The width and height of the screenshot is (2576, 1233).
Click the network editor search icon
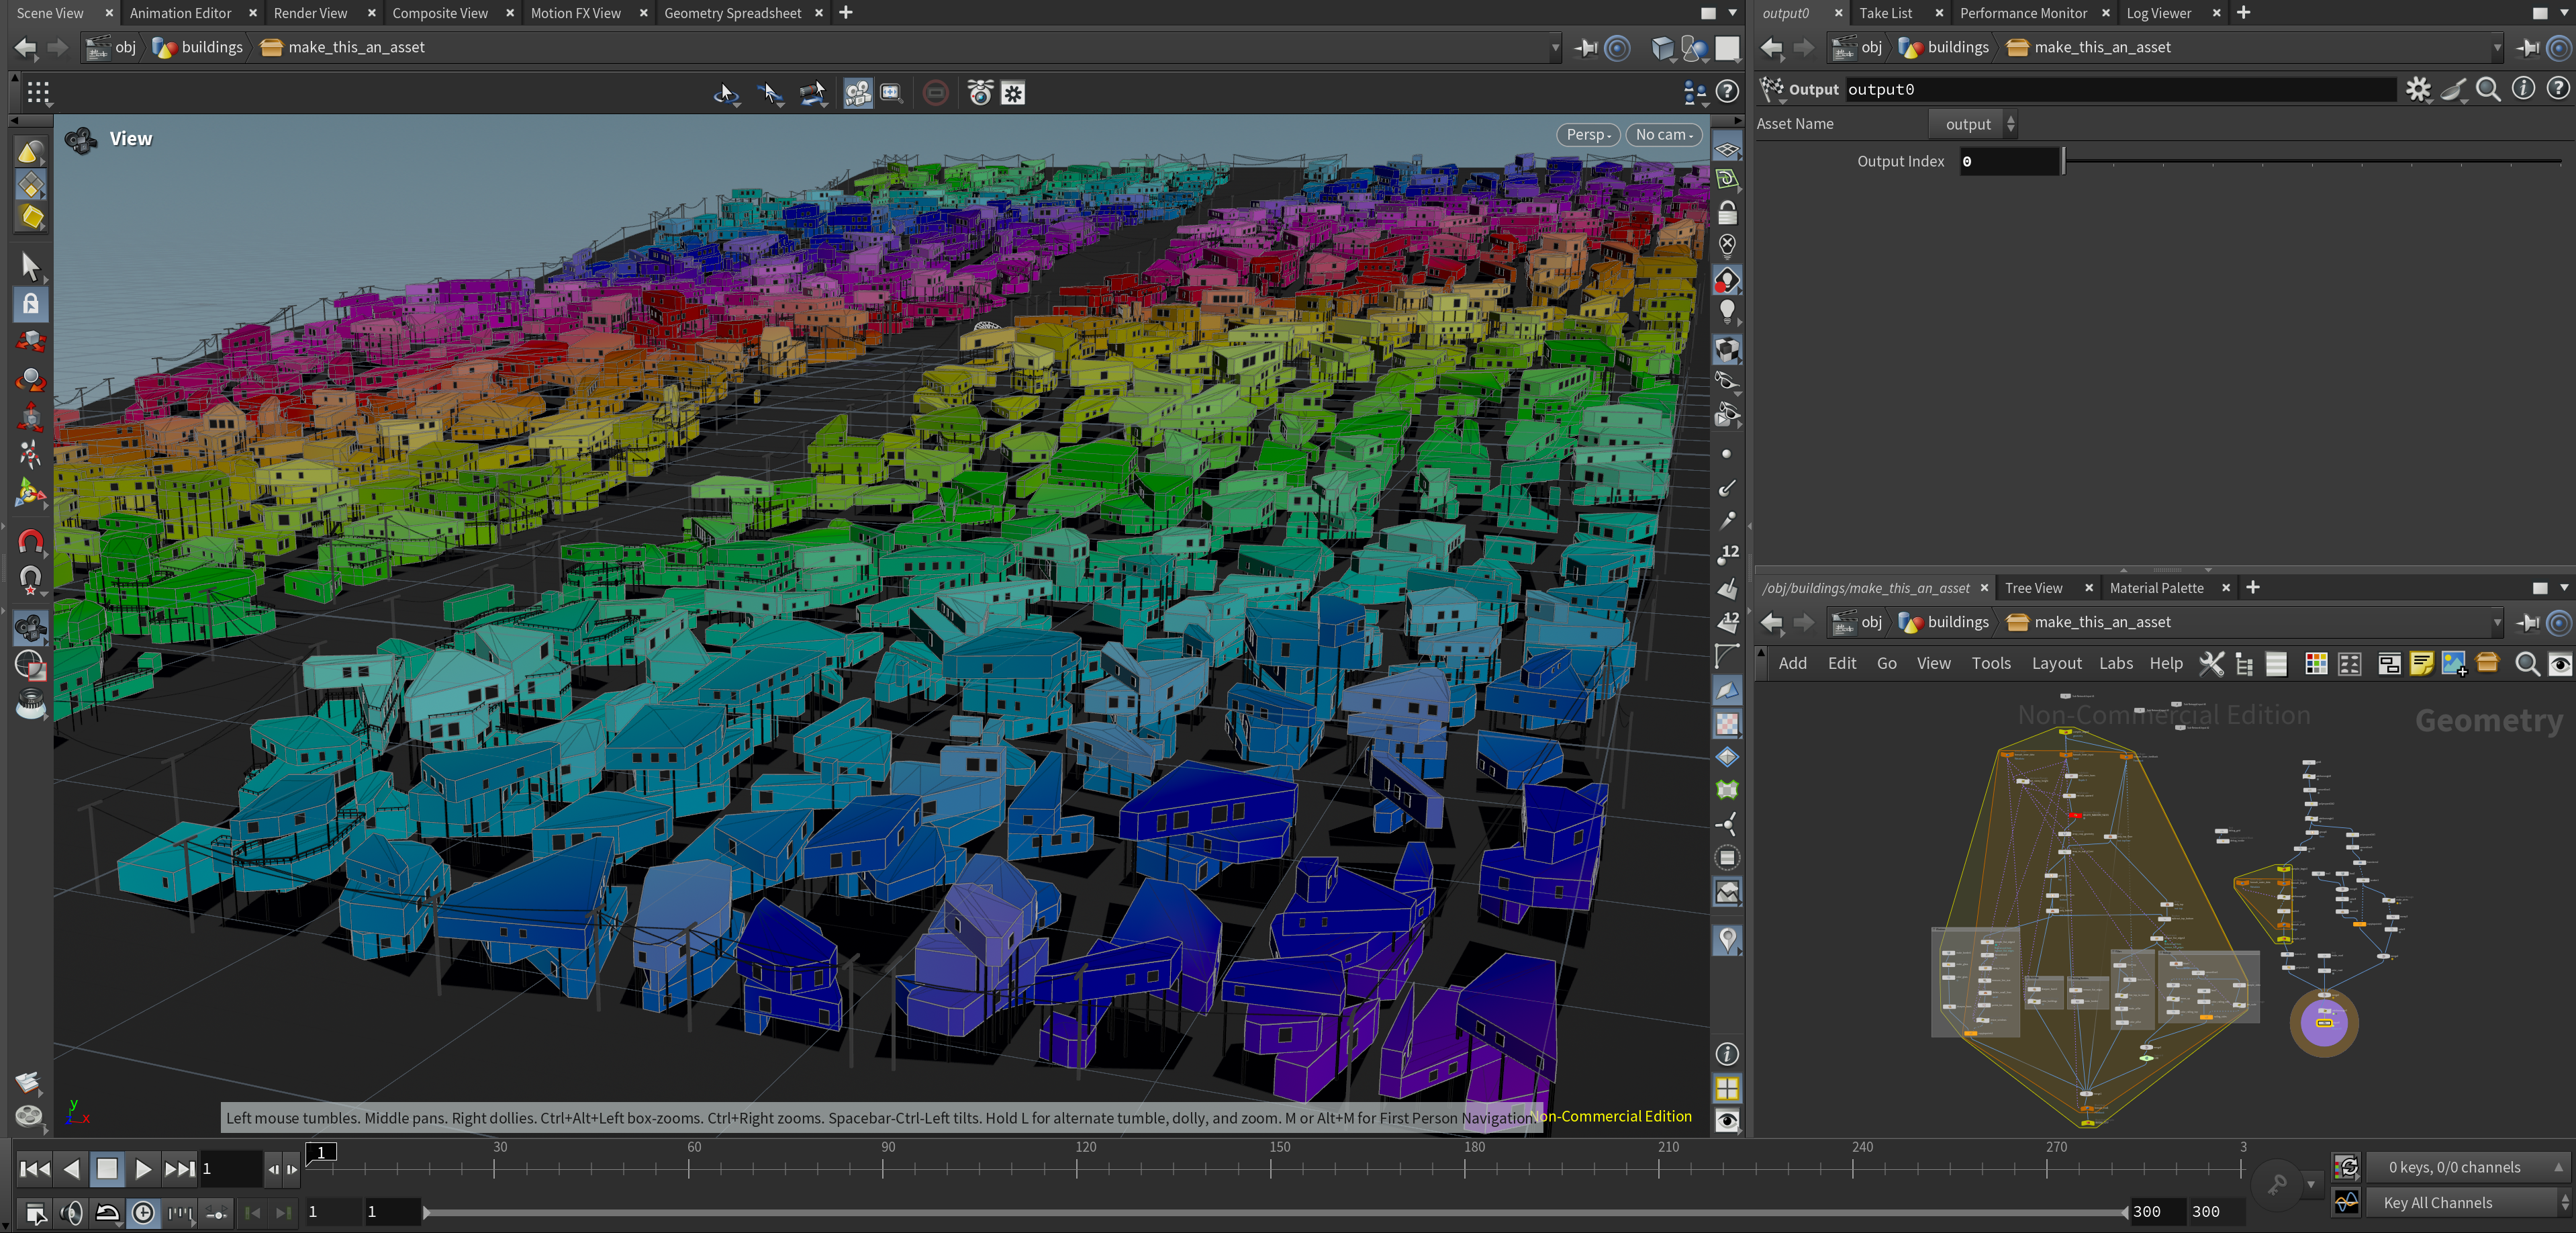[2526, 664]
